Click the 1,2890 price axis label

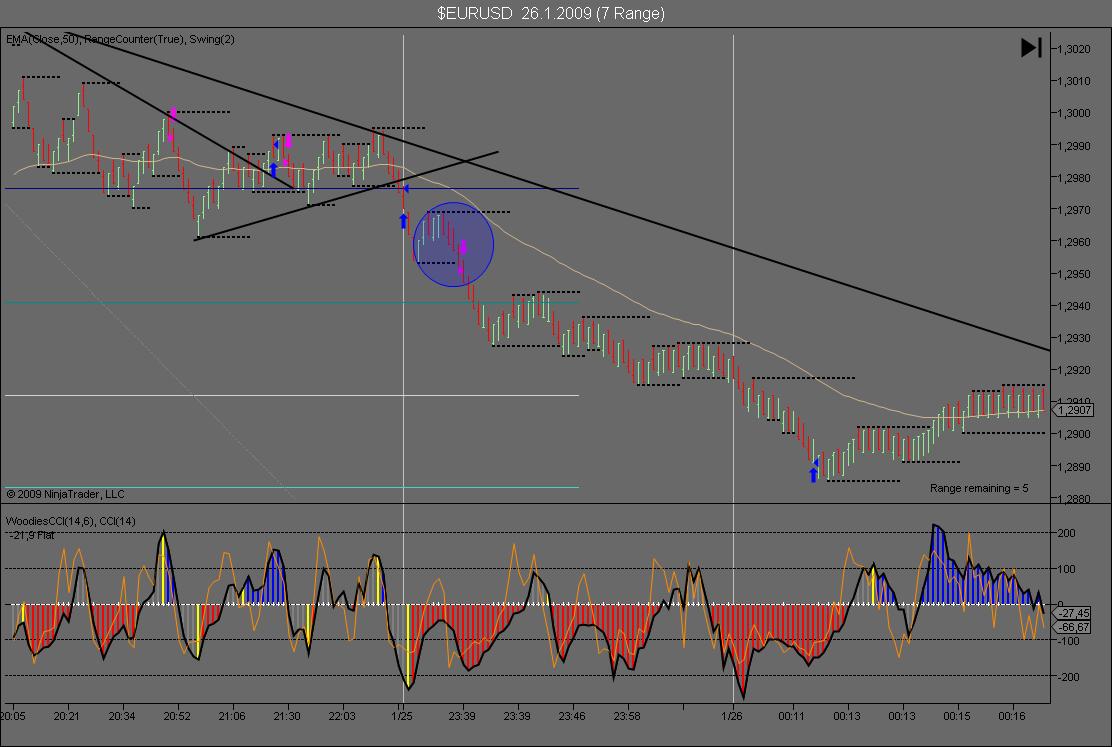(x=1074, y=467)
